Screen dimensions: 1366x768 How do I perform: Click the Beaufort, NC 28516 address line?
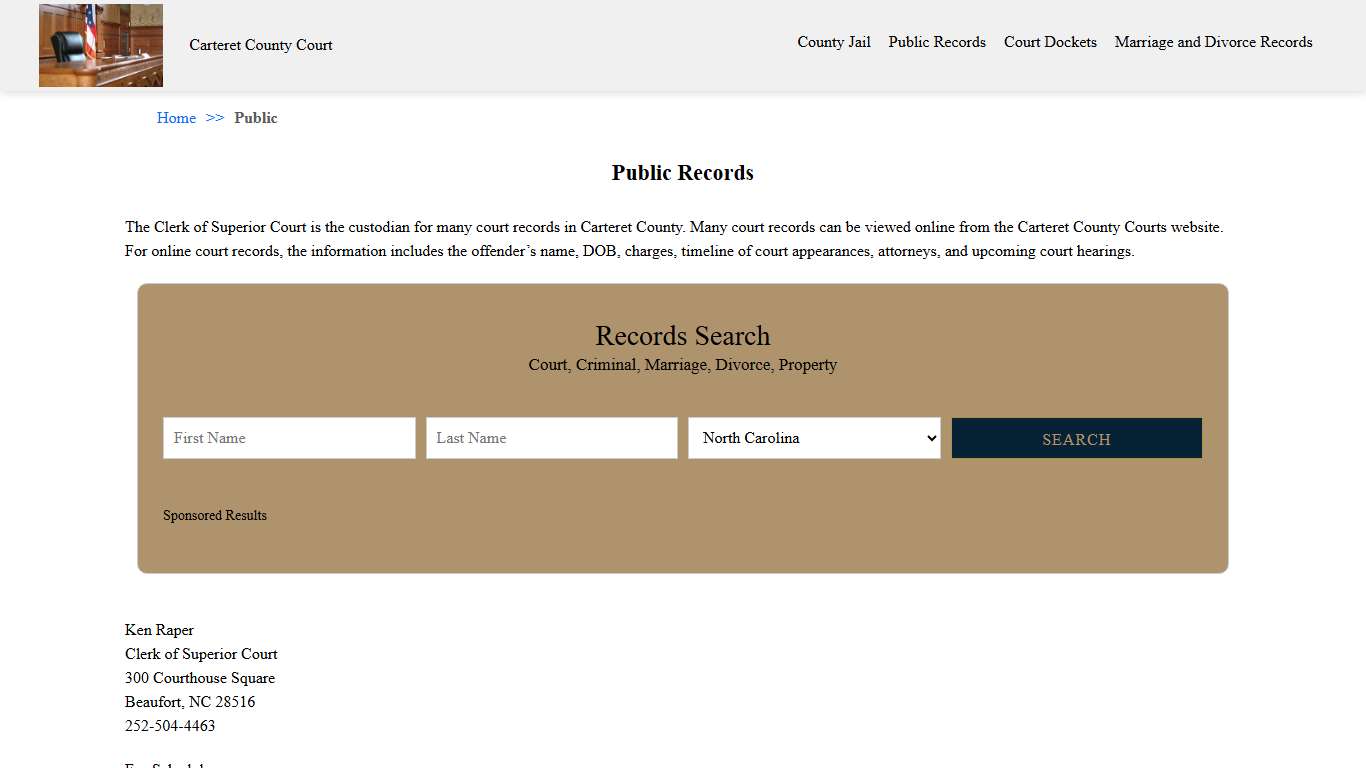coord(190,702)
